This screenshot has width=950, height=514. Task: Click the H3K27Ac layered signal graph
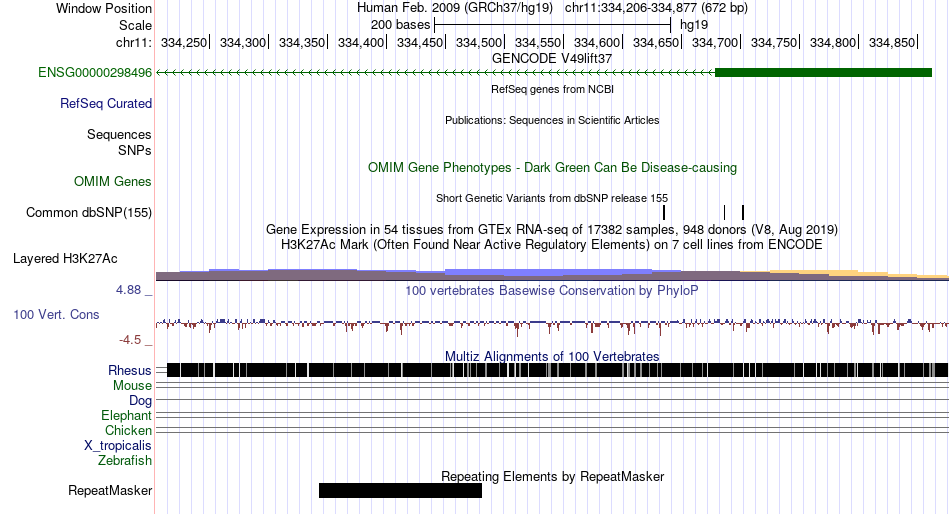[x=552, y=275]
